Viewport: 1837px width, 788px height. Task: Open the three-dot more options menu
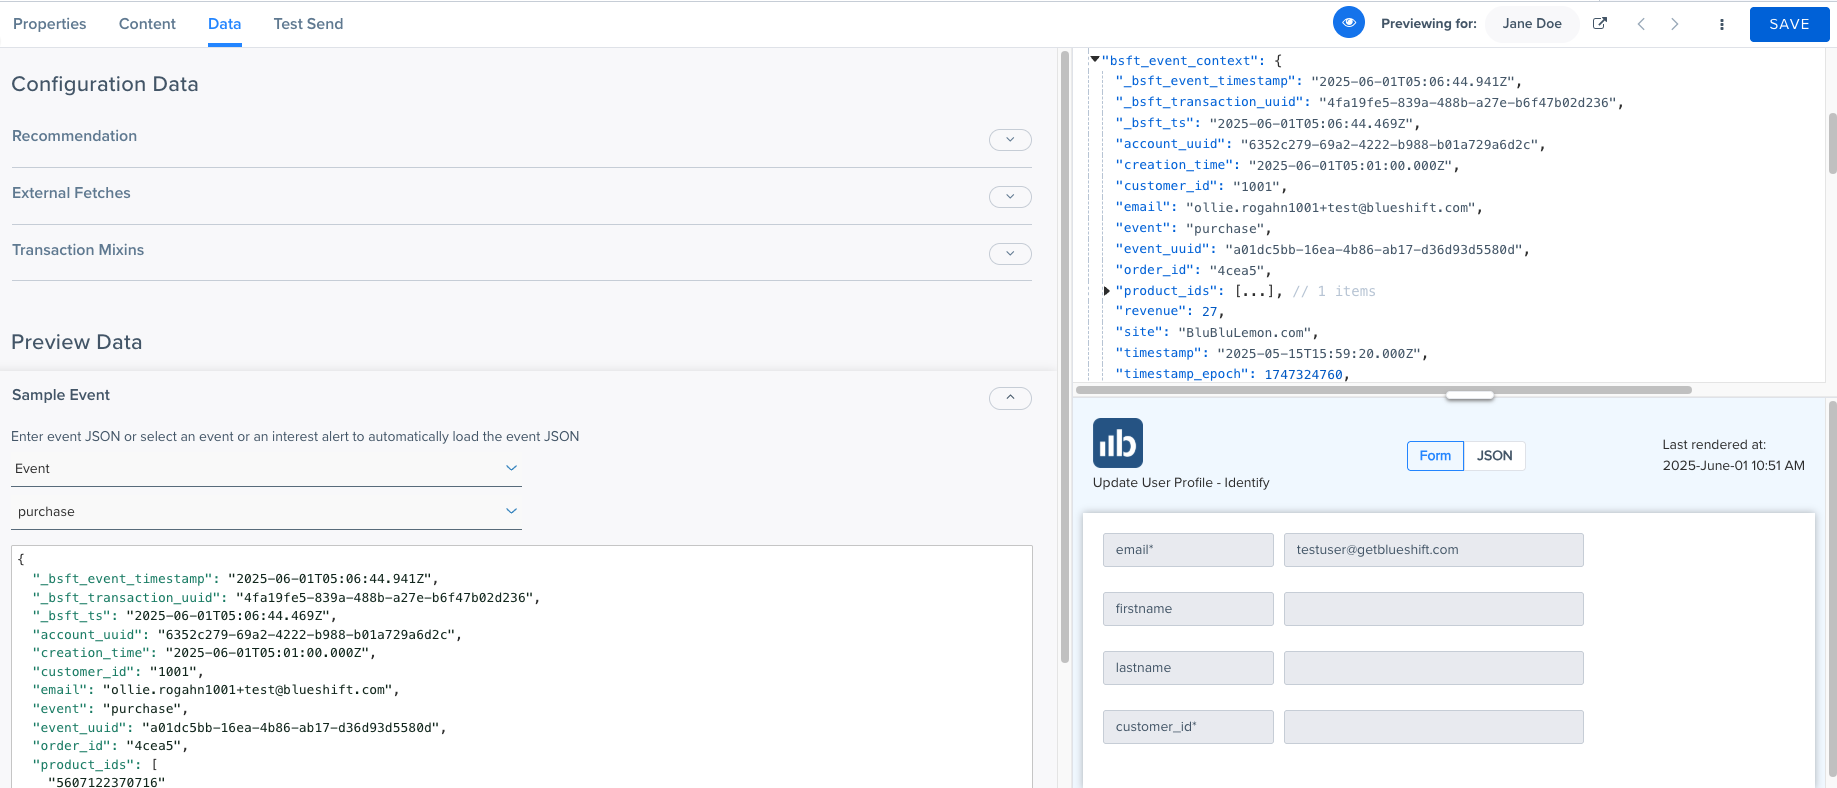[x=1721, y=24]
